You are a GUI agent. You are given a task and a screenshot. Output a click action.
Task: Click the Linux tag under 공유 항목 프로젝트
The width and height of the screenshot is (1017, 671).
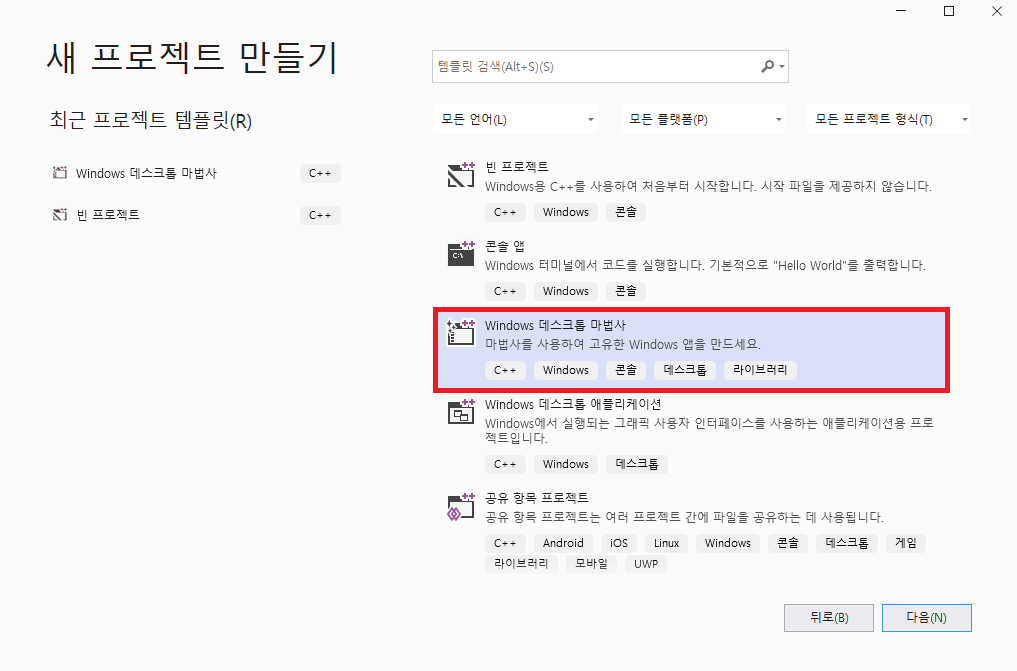pos(666,543)
